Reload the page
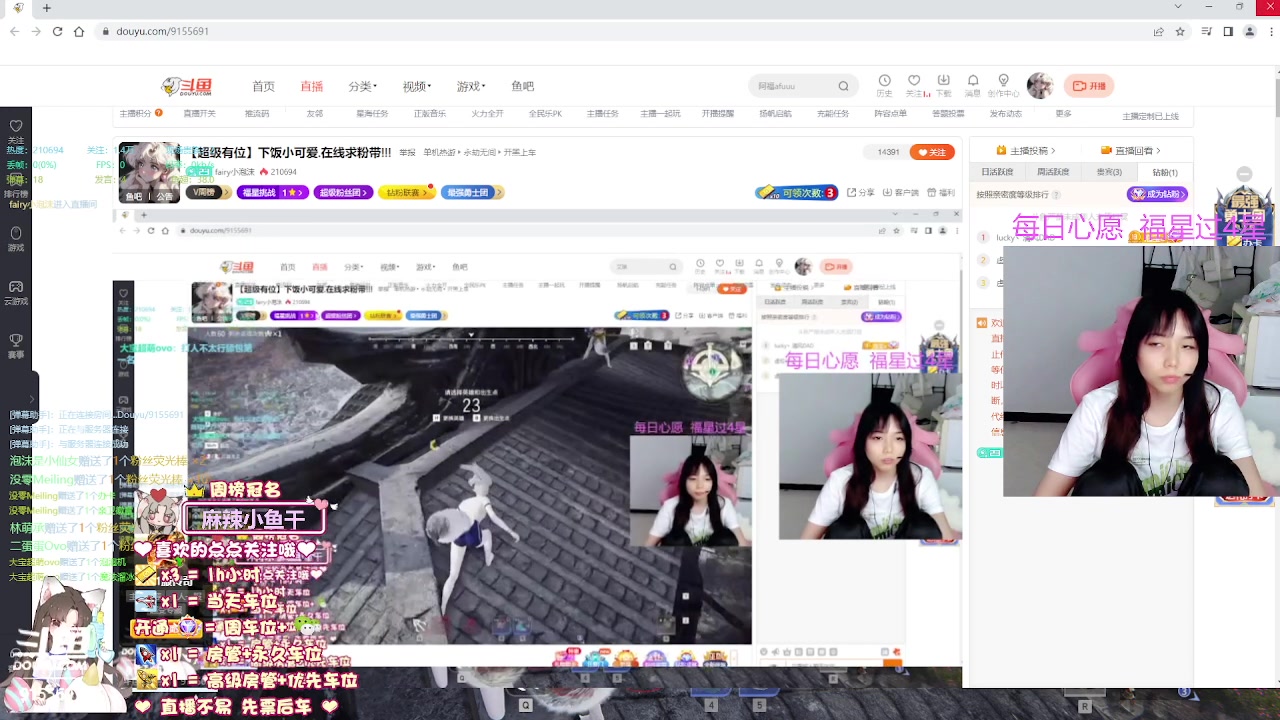This screenshot has height=720, width=1280. point(57,31)
